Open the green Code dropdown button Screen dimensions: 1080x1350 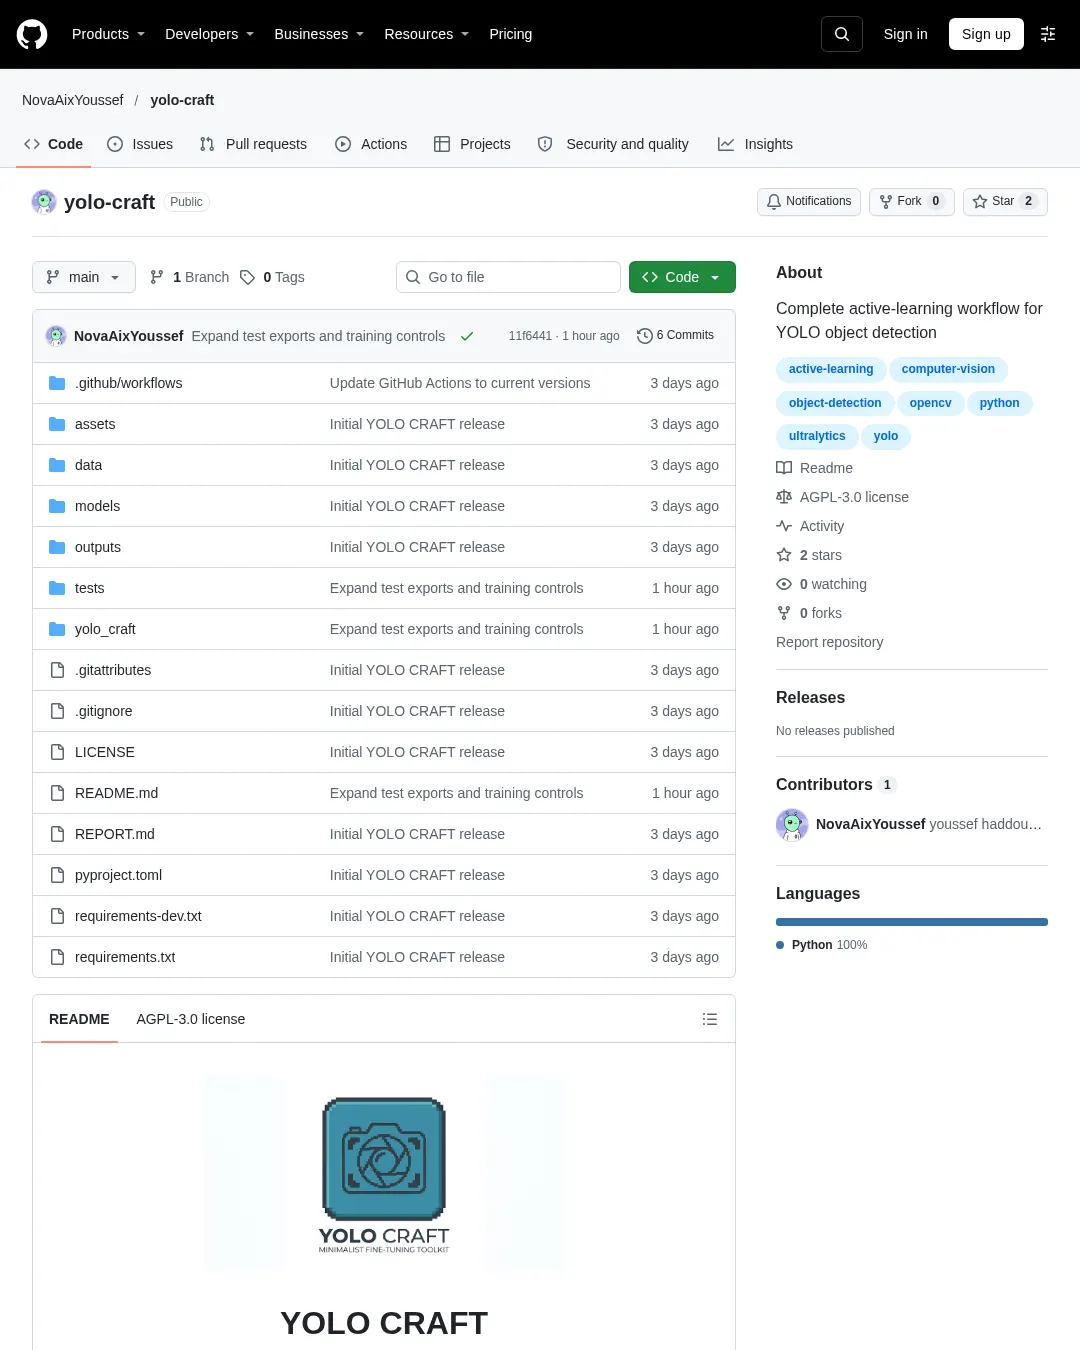(x=682, y=277)
